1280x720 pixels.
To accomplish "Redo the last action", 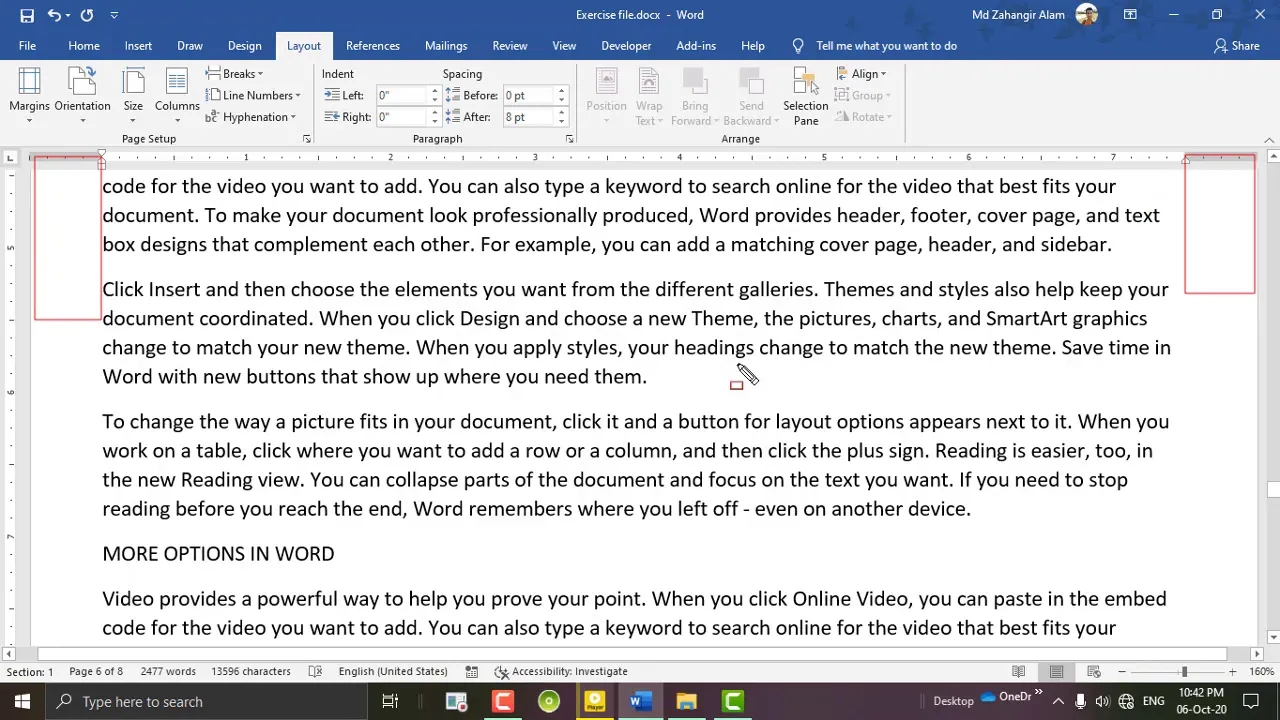I will 87,15.
